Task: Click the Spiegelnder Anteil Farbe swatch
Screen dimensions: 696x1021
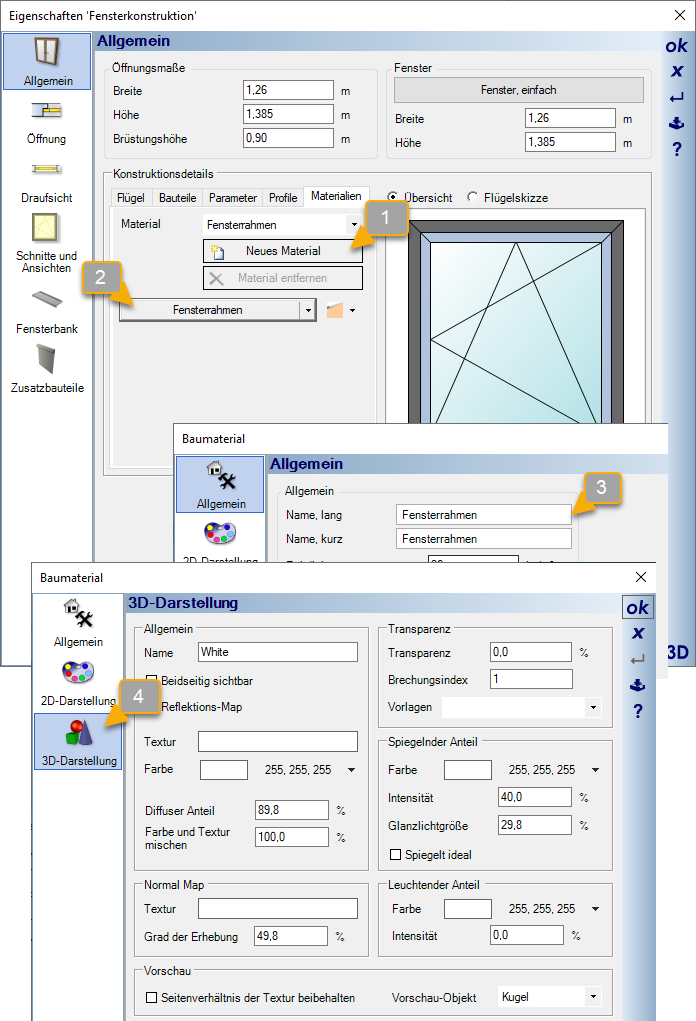Action: 467,770
